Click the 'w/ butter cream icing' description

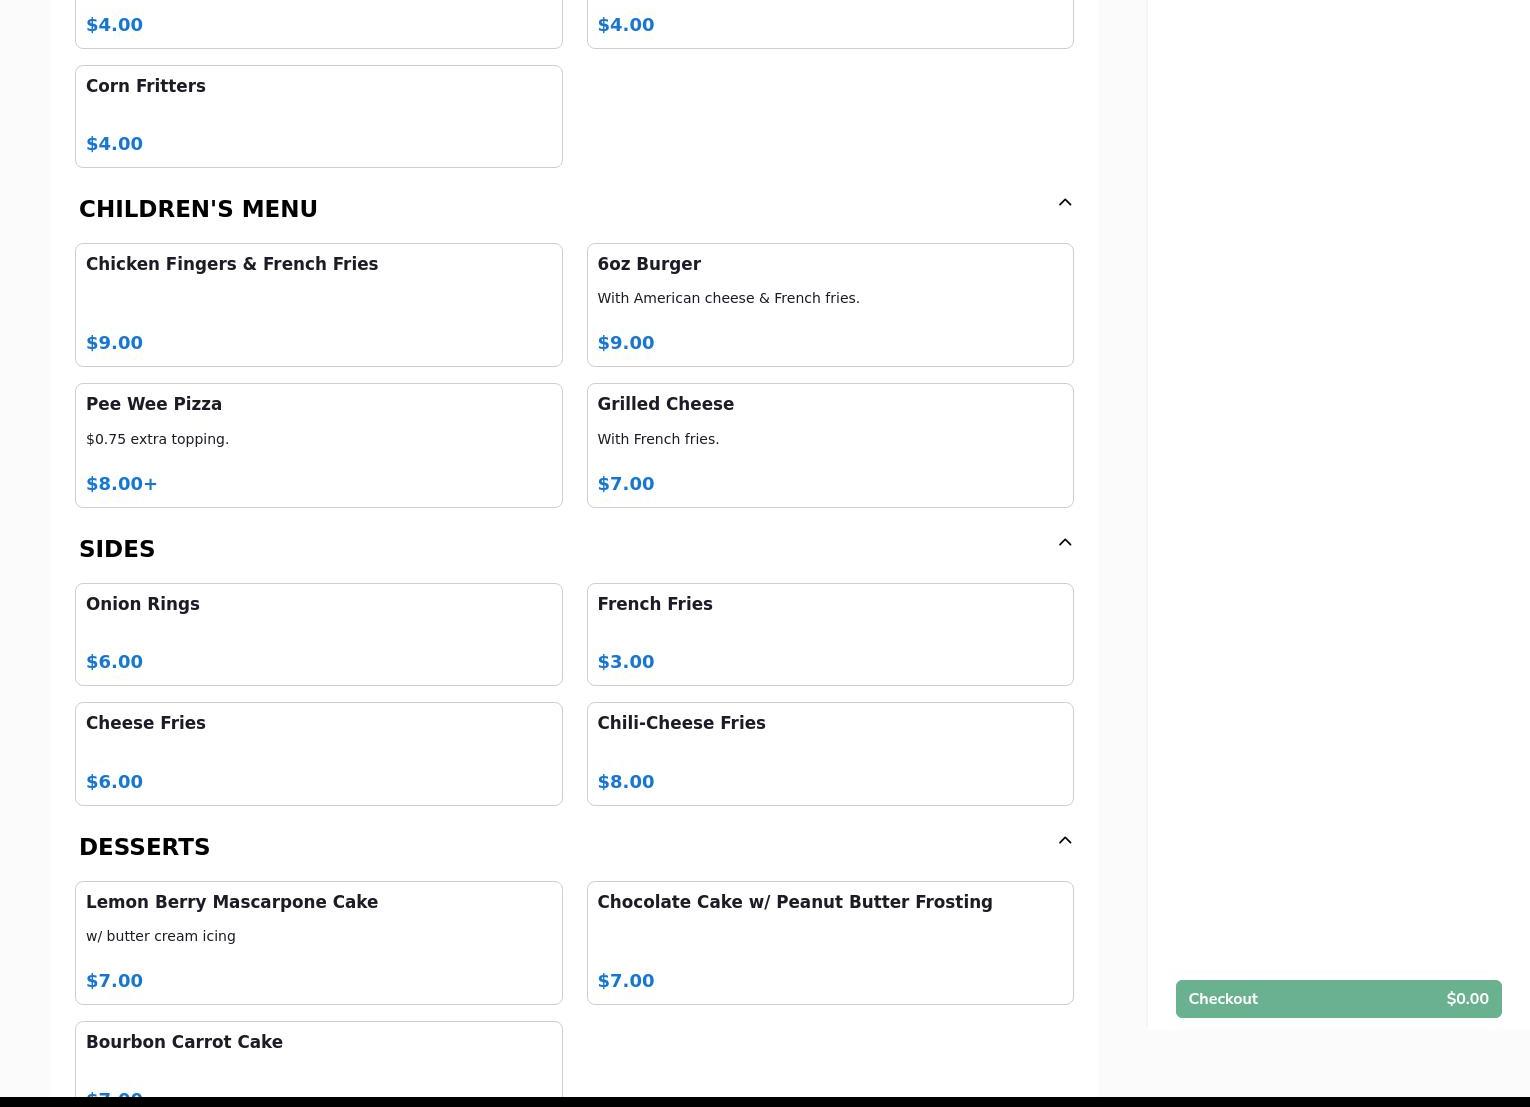(x=161, y=936)
